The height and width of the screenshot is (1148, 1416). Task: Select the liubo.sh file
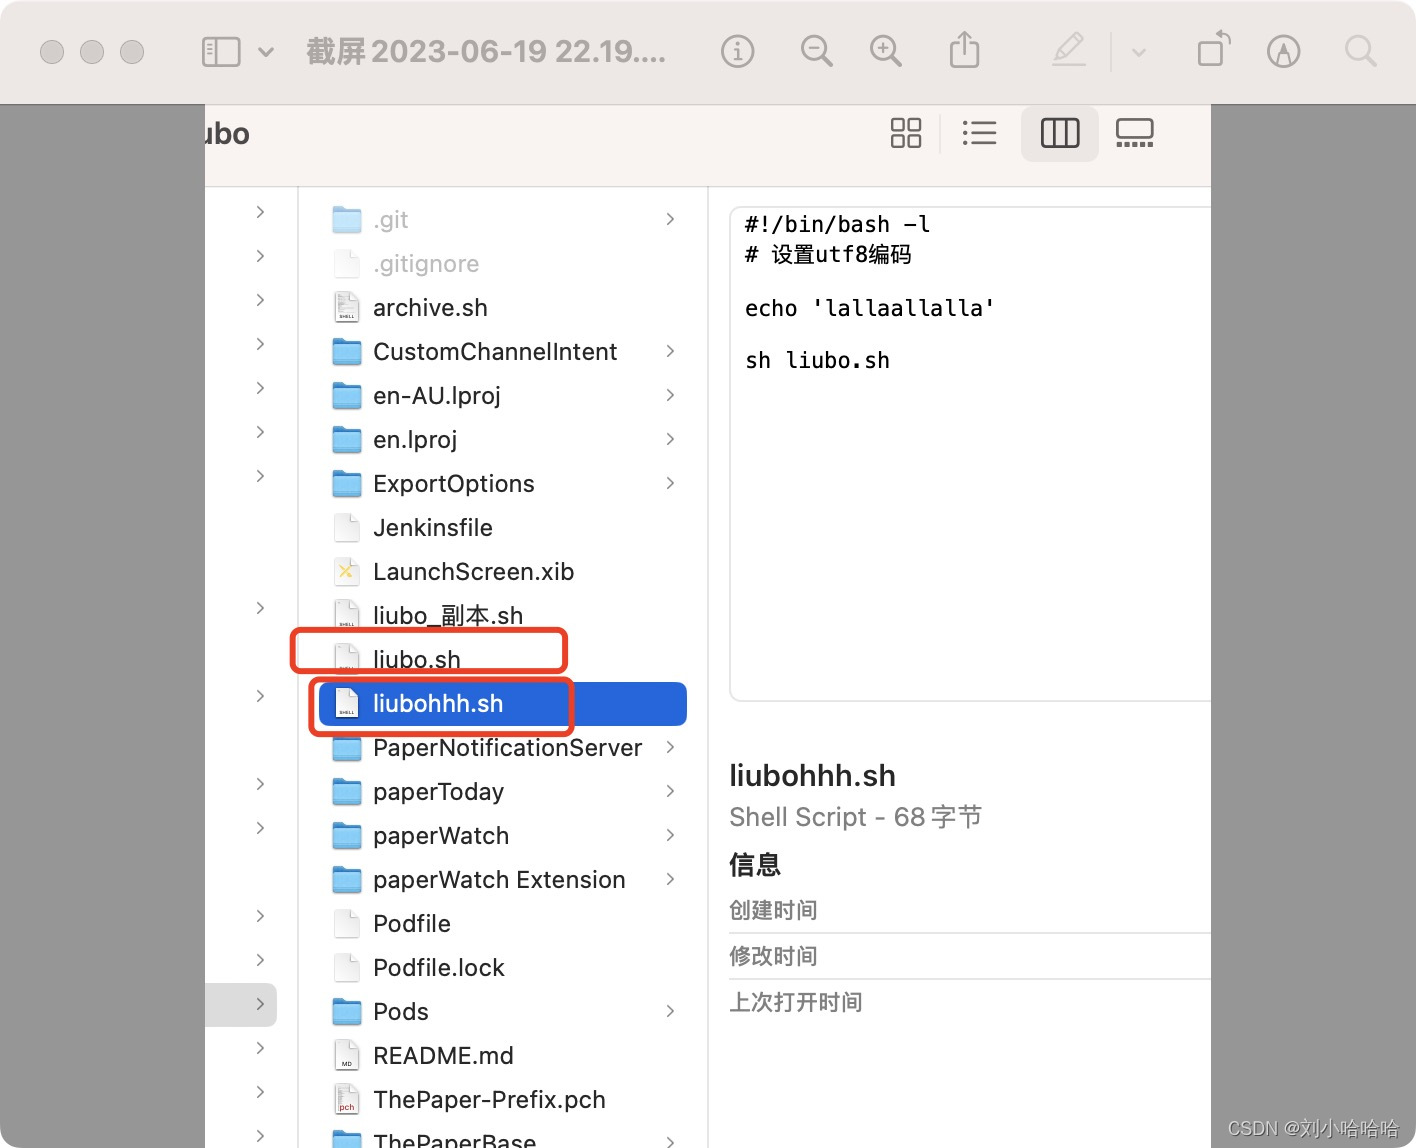417,659
